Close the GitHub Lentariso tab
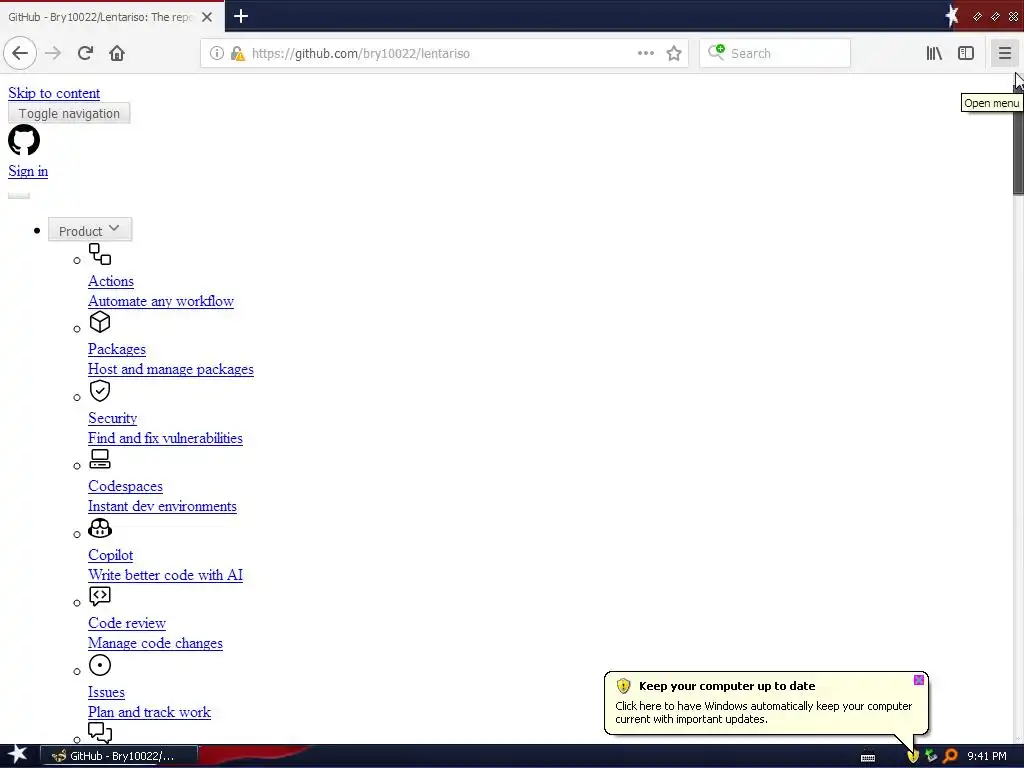Screen dimensions: 1024x768 pos(207,17)
